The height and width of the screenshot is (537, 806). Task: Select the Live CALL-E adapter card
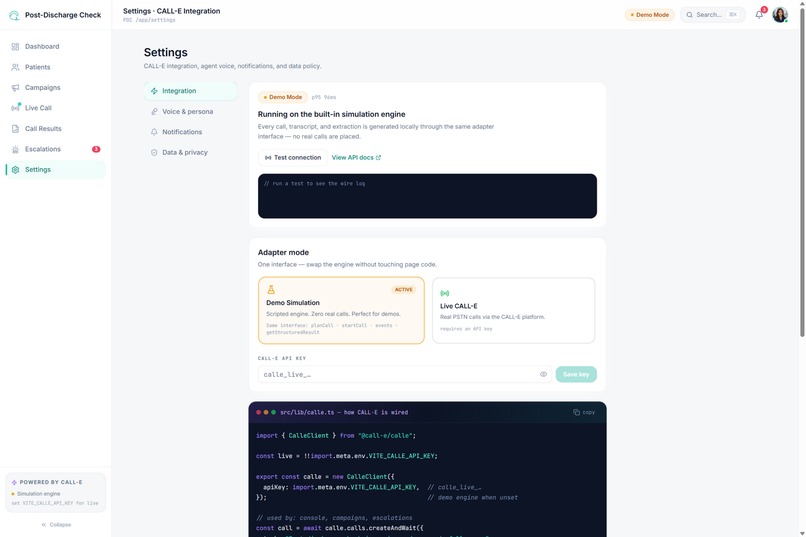pyautogui.click(x=514, y=310)
